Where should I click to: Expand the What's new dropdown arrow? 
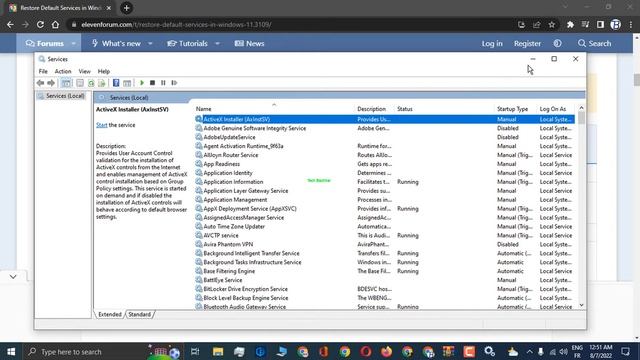click(150, 44)
